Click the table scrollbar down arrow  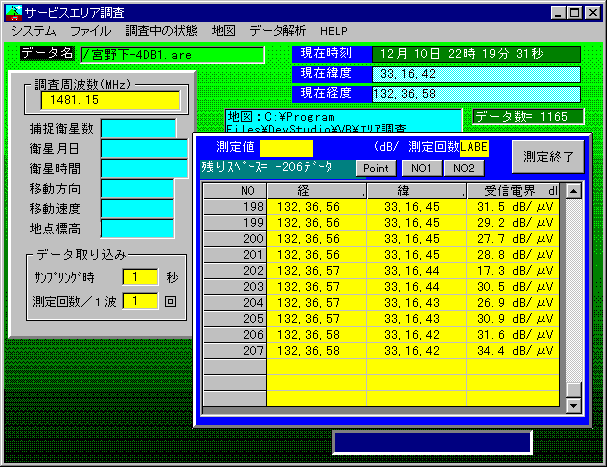[x=573, y=405]
